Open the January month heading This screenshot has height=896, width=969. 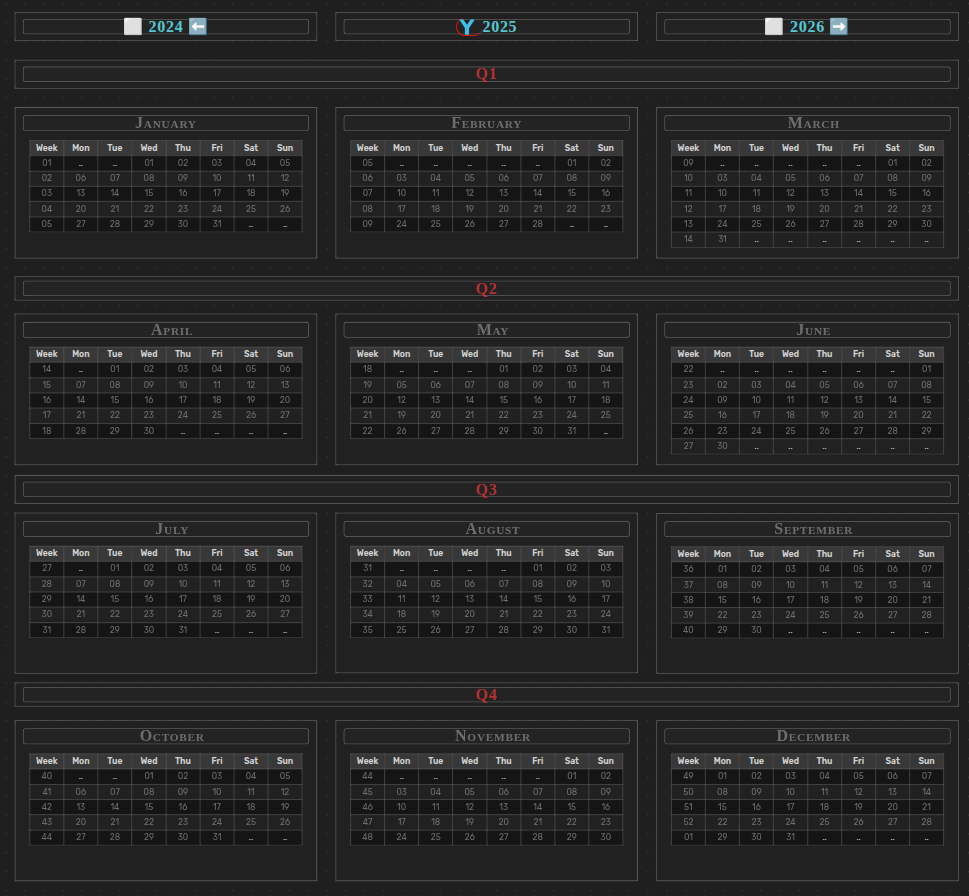[166, 123]
